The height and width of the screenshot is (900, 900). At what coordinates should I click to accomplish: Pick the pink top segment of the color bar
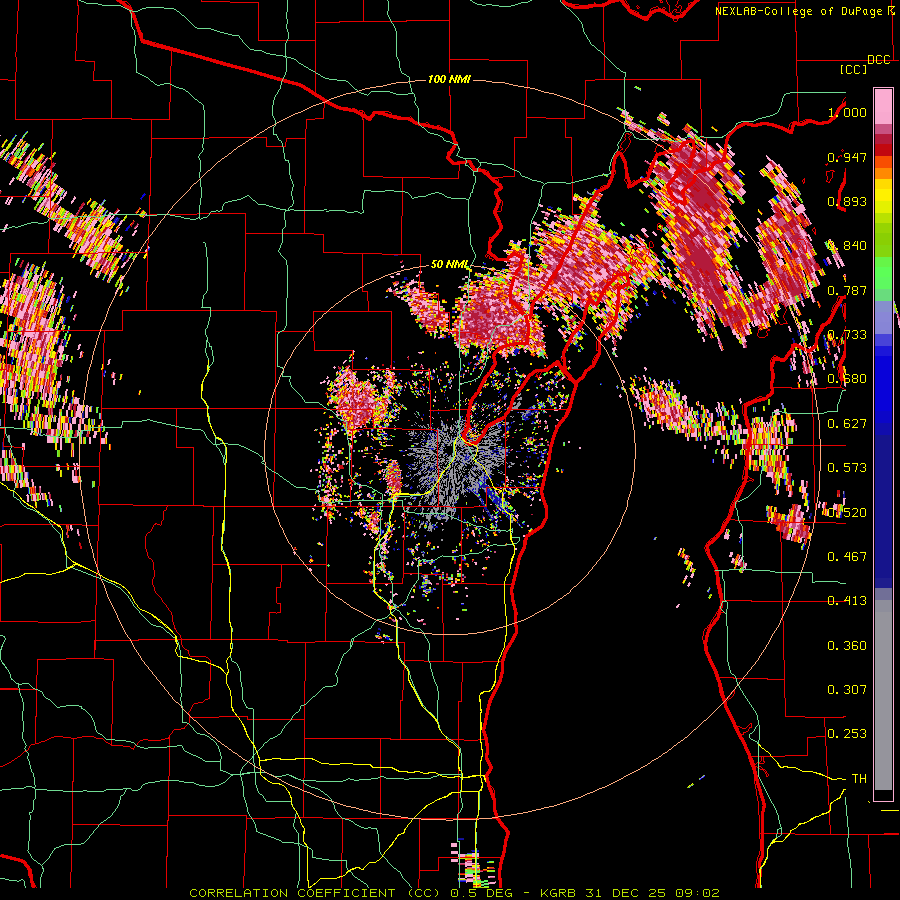coord(883,107)
